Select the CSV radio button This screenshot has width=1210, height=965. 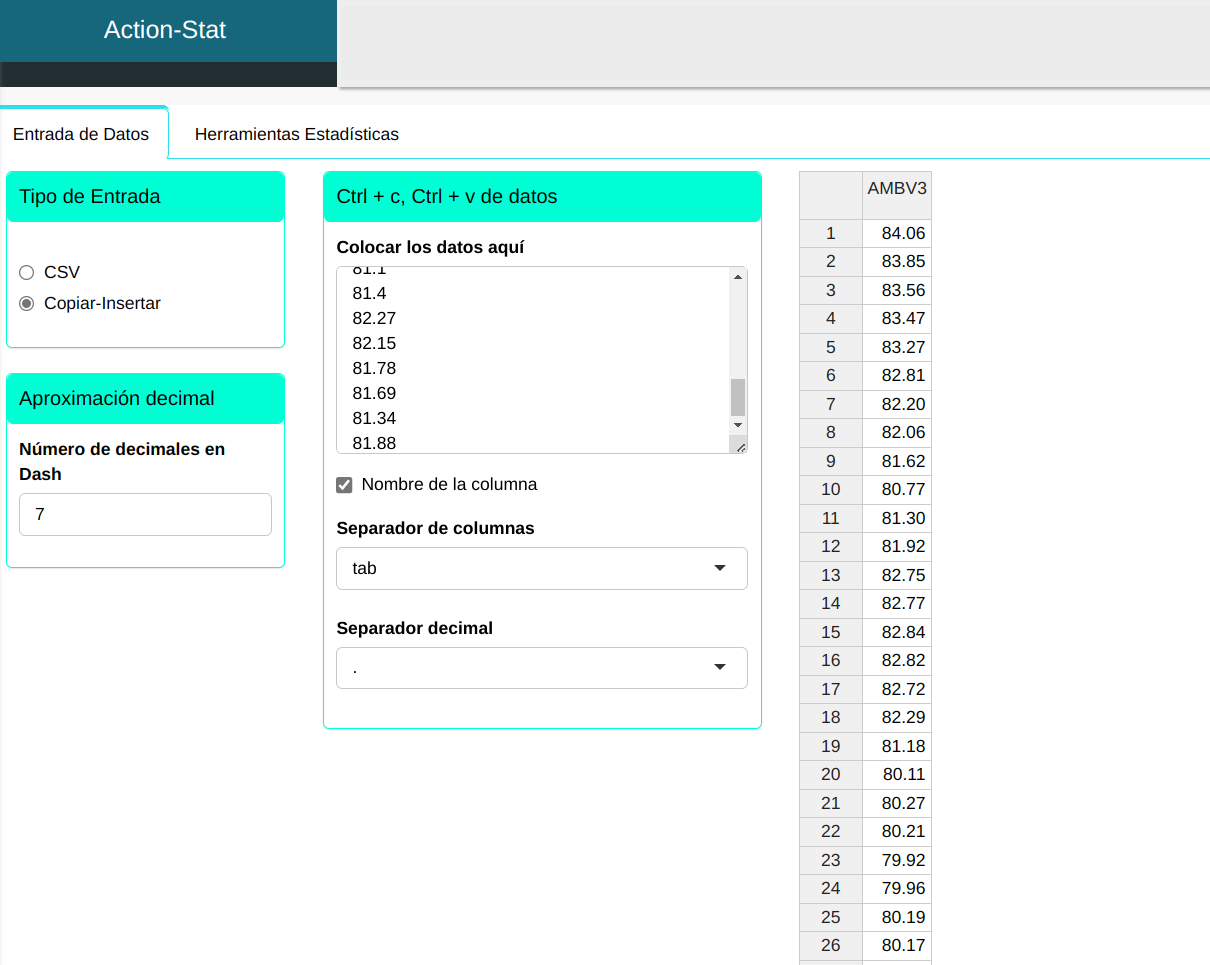(27, 272)
